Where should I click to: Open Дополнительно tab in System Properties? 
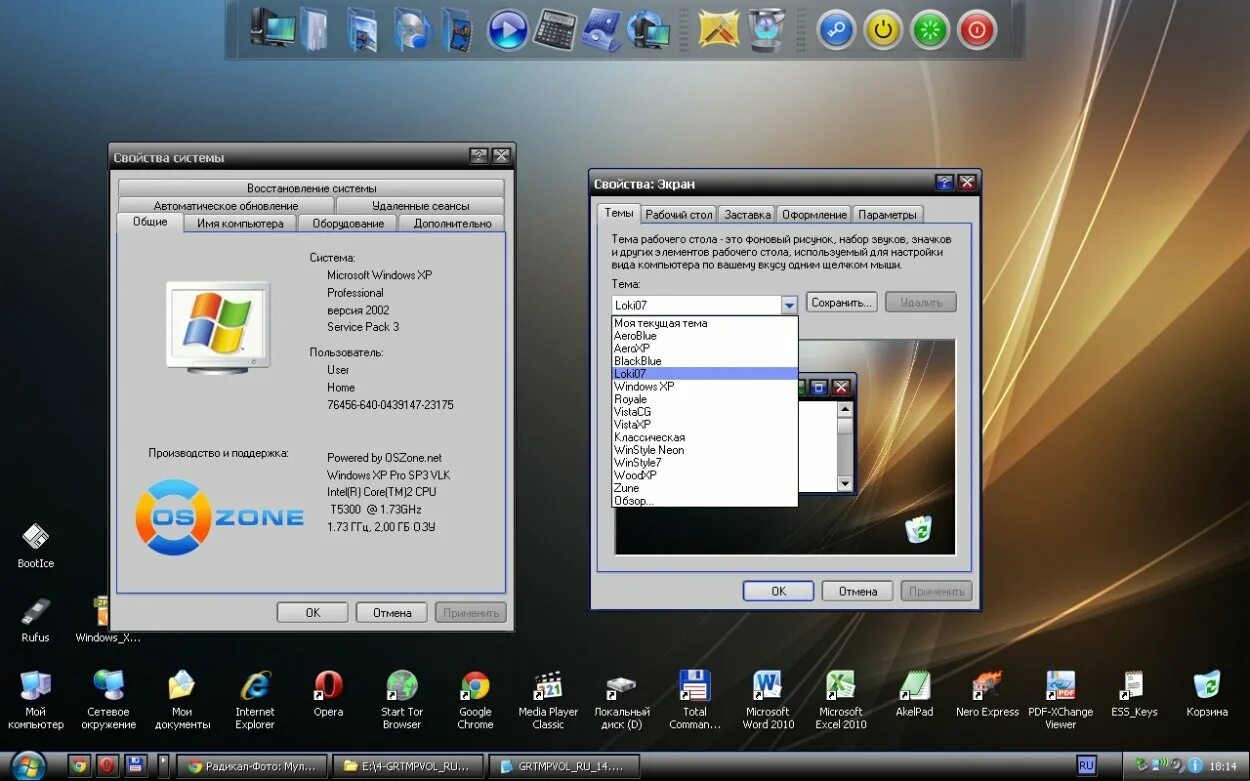point(452,223)
